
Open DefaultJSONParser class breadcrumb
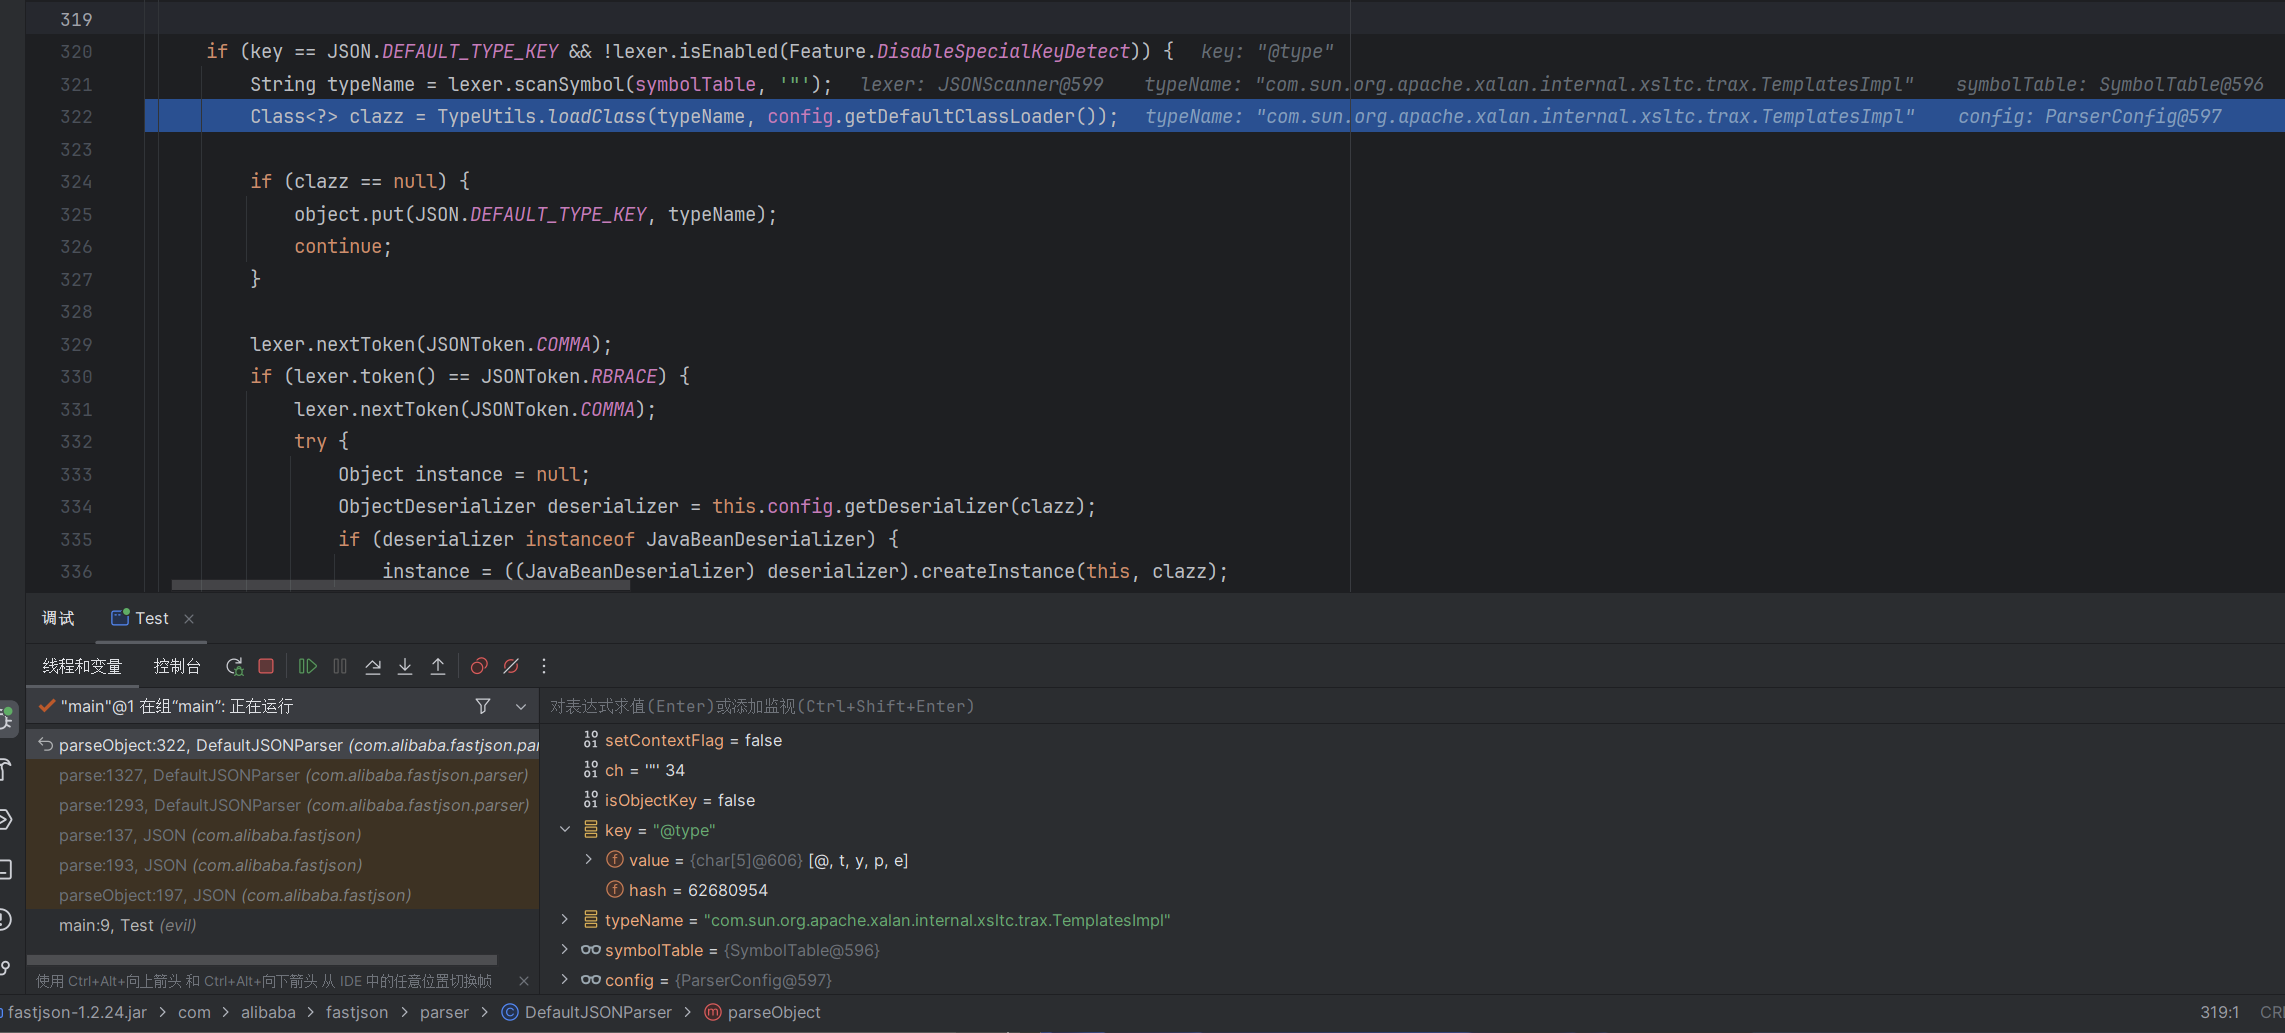[587, 1012]
